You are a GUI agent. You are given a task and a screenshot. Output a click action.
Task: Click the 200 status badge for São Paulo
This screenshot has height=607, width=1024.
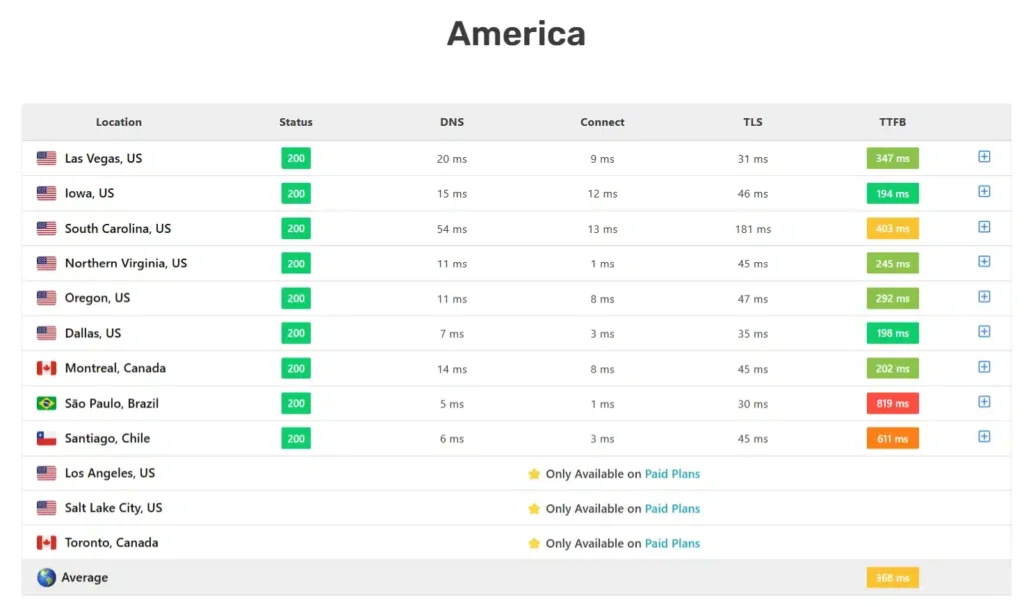[x=296, y=403]
